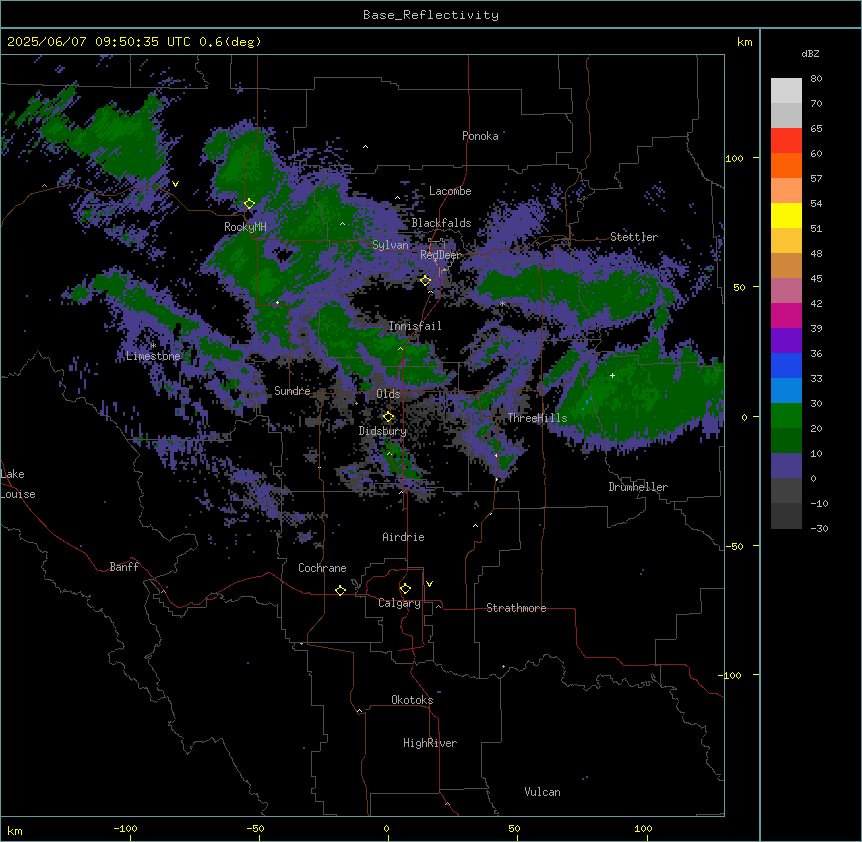Click the RockyMH label

245,227
